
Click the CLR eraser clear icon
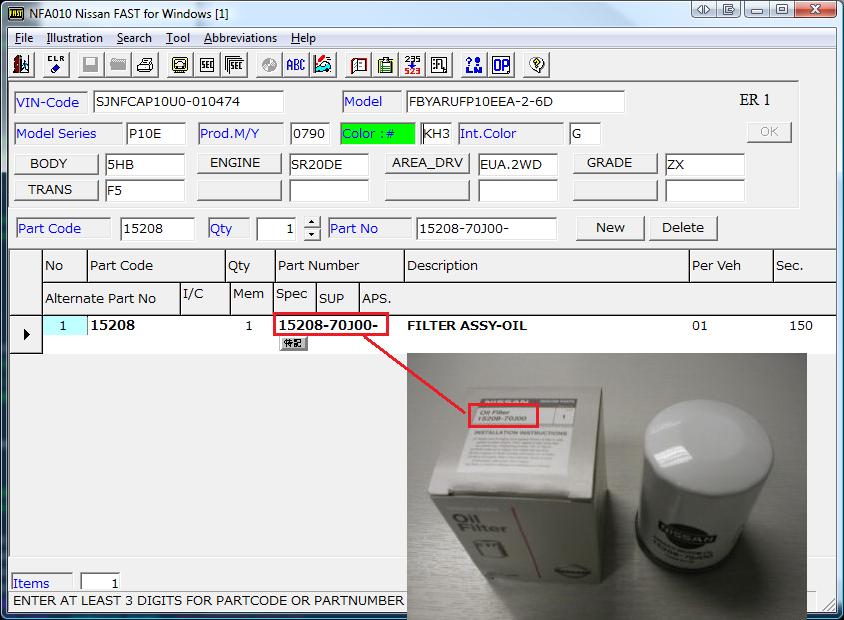(x=56, y=65)
